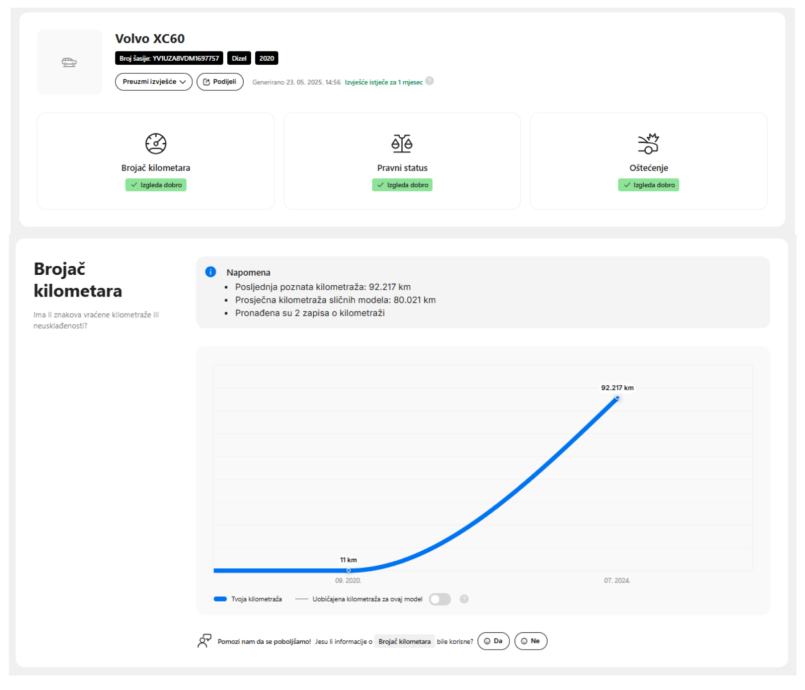Select the Oštećenje section card
Screen dimensions: 805x690
(648, 161)
